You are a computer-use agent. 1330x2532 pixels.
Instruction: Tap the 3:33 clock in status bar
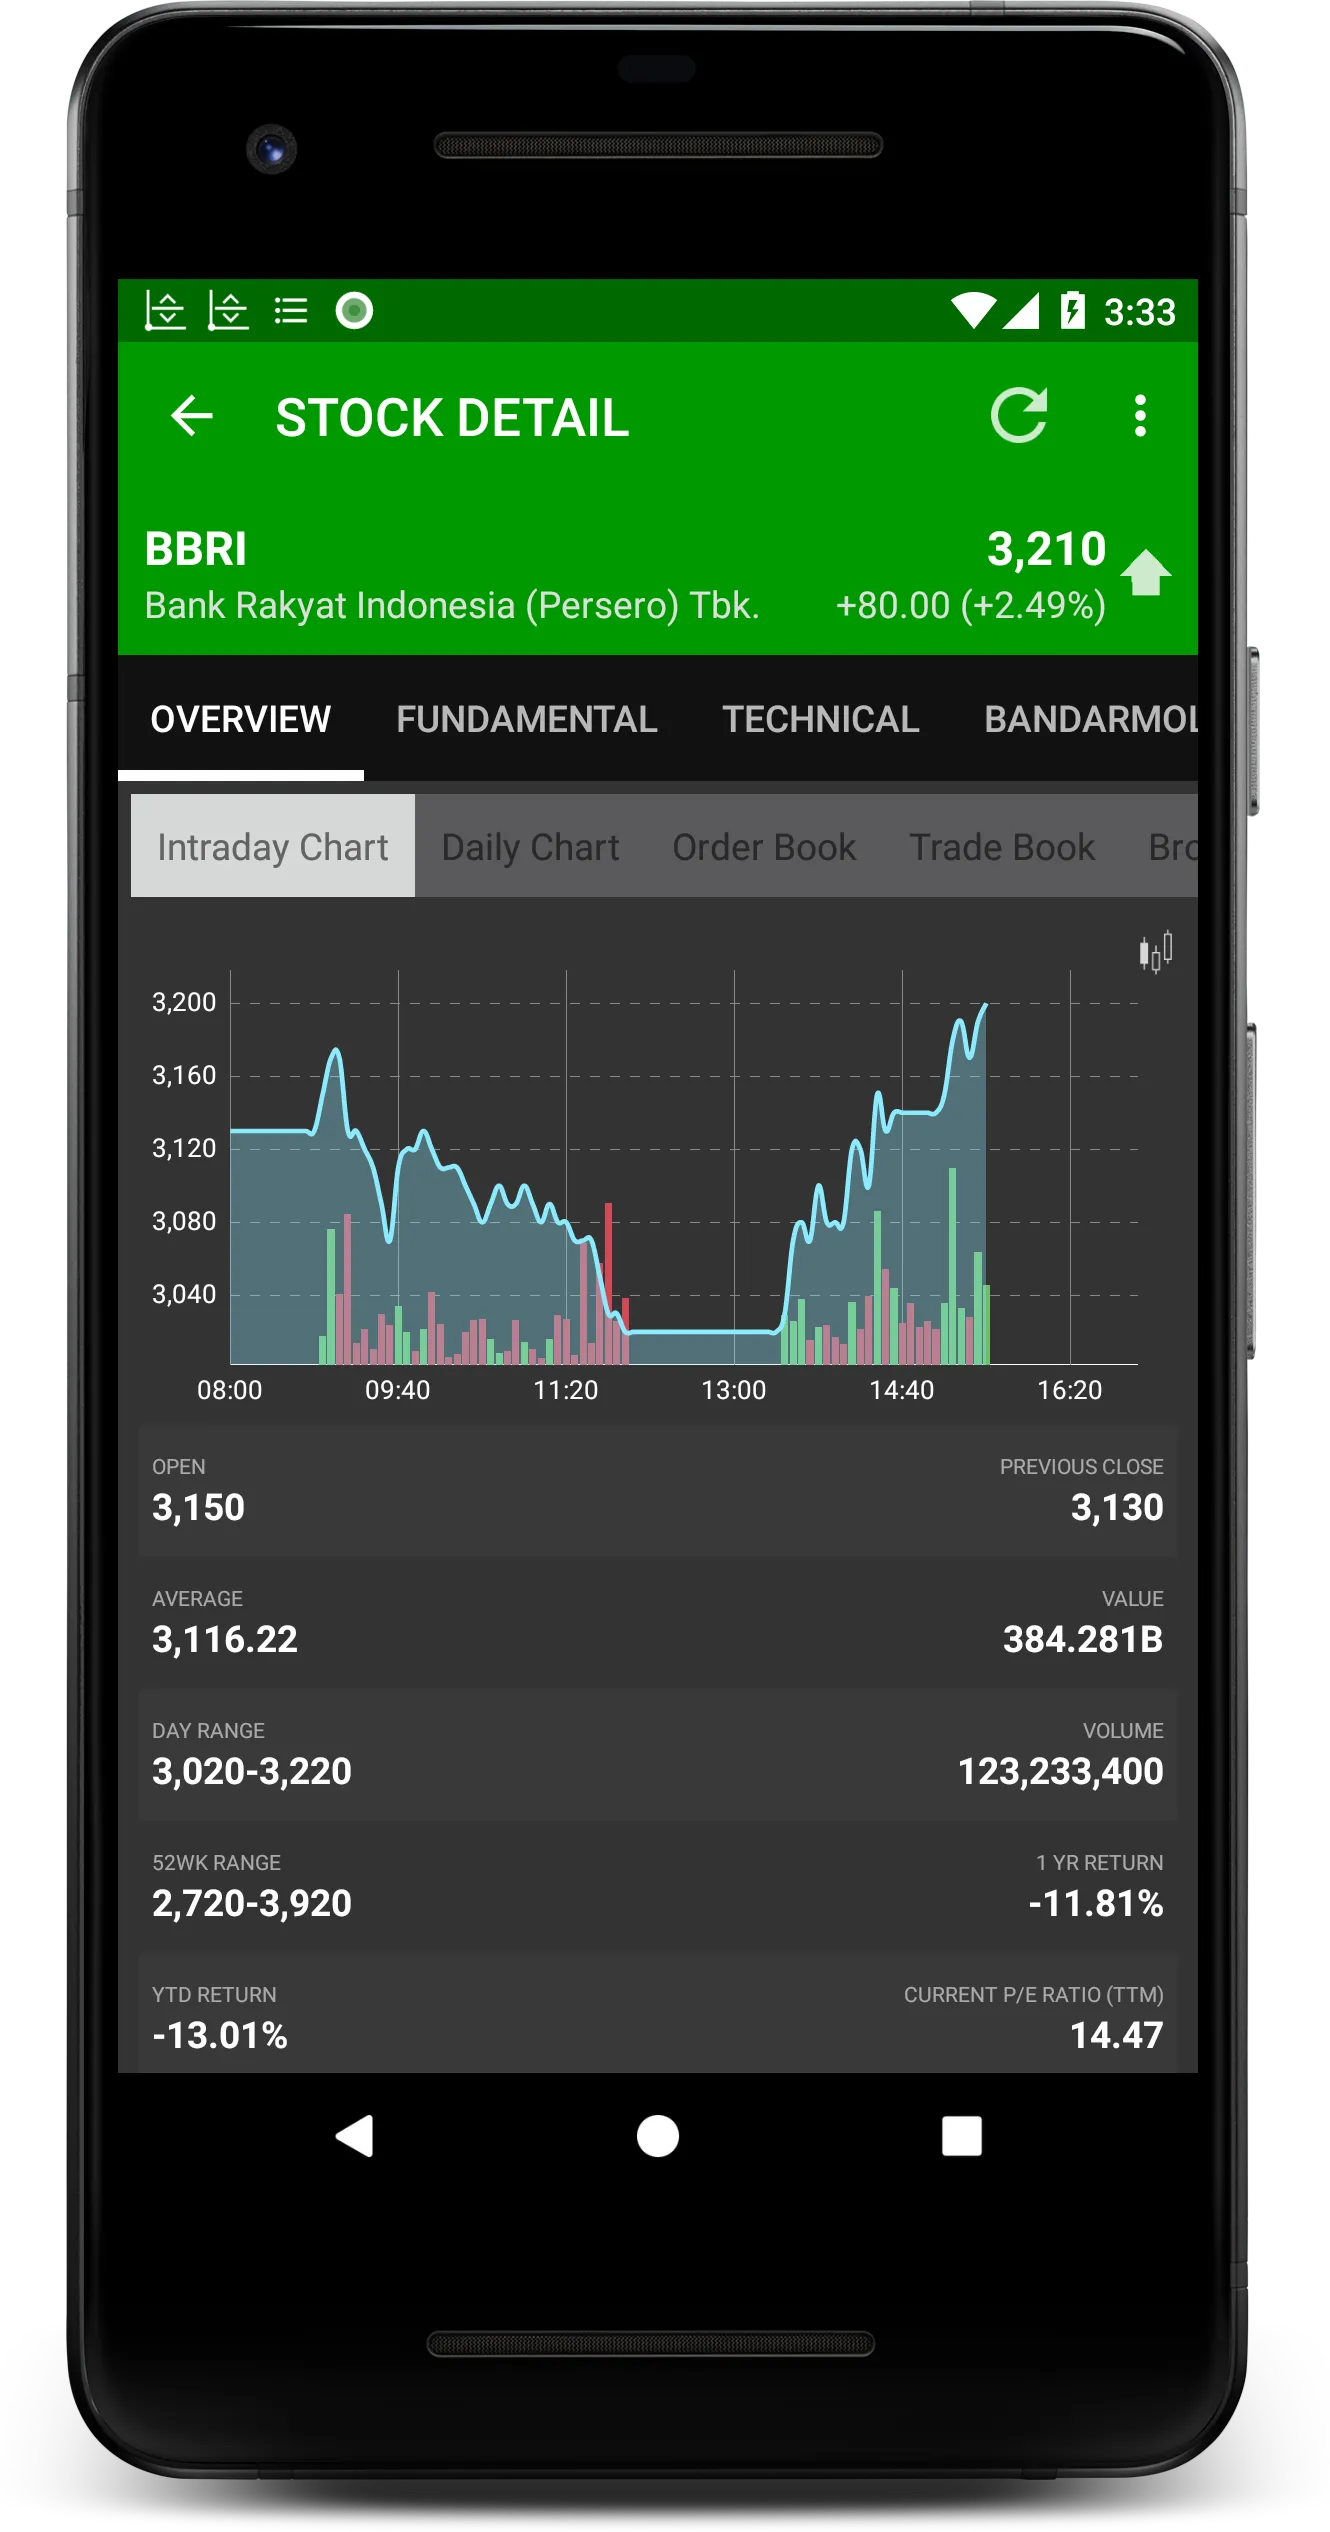pyautogui.click(x=1140, y=312)
